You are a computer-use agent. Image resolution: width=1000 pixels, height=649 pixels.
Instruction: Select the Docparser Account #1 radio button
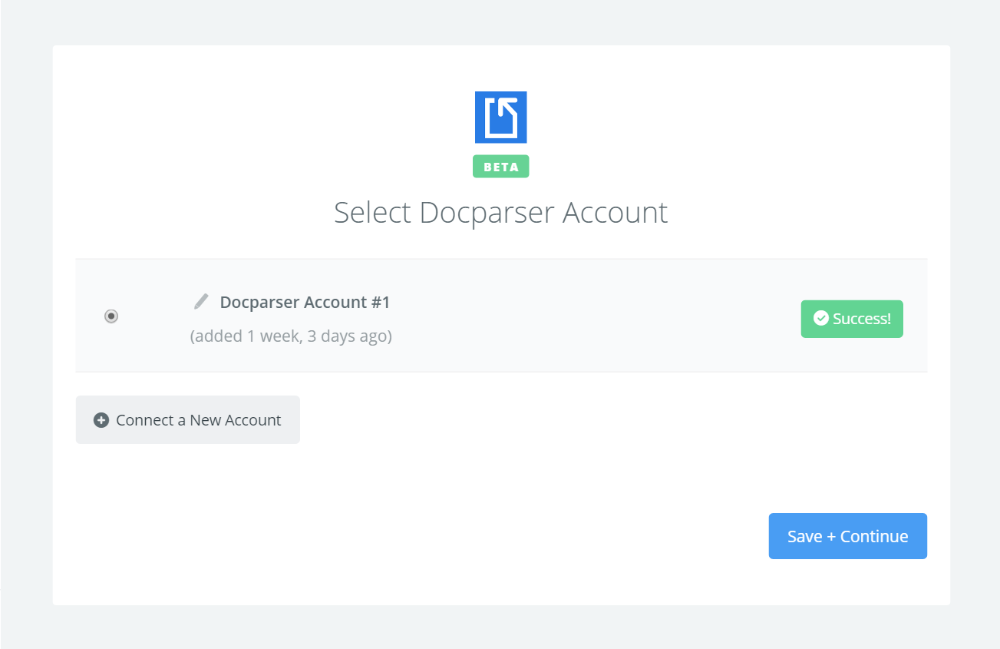click(x=111, y=316)
